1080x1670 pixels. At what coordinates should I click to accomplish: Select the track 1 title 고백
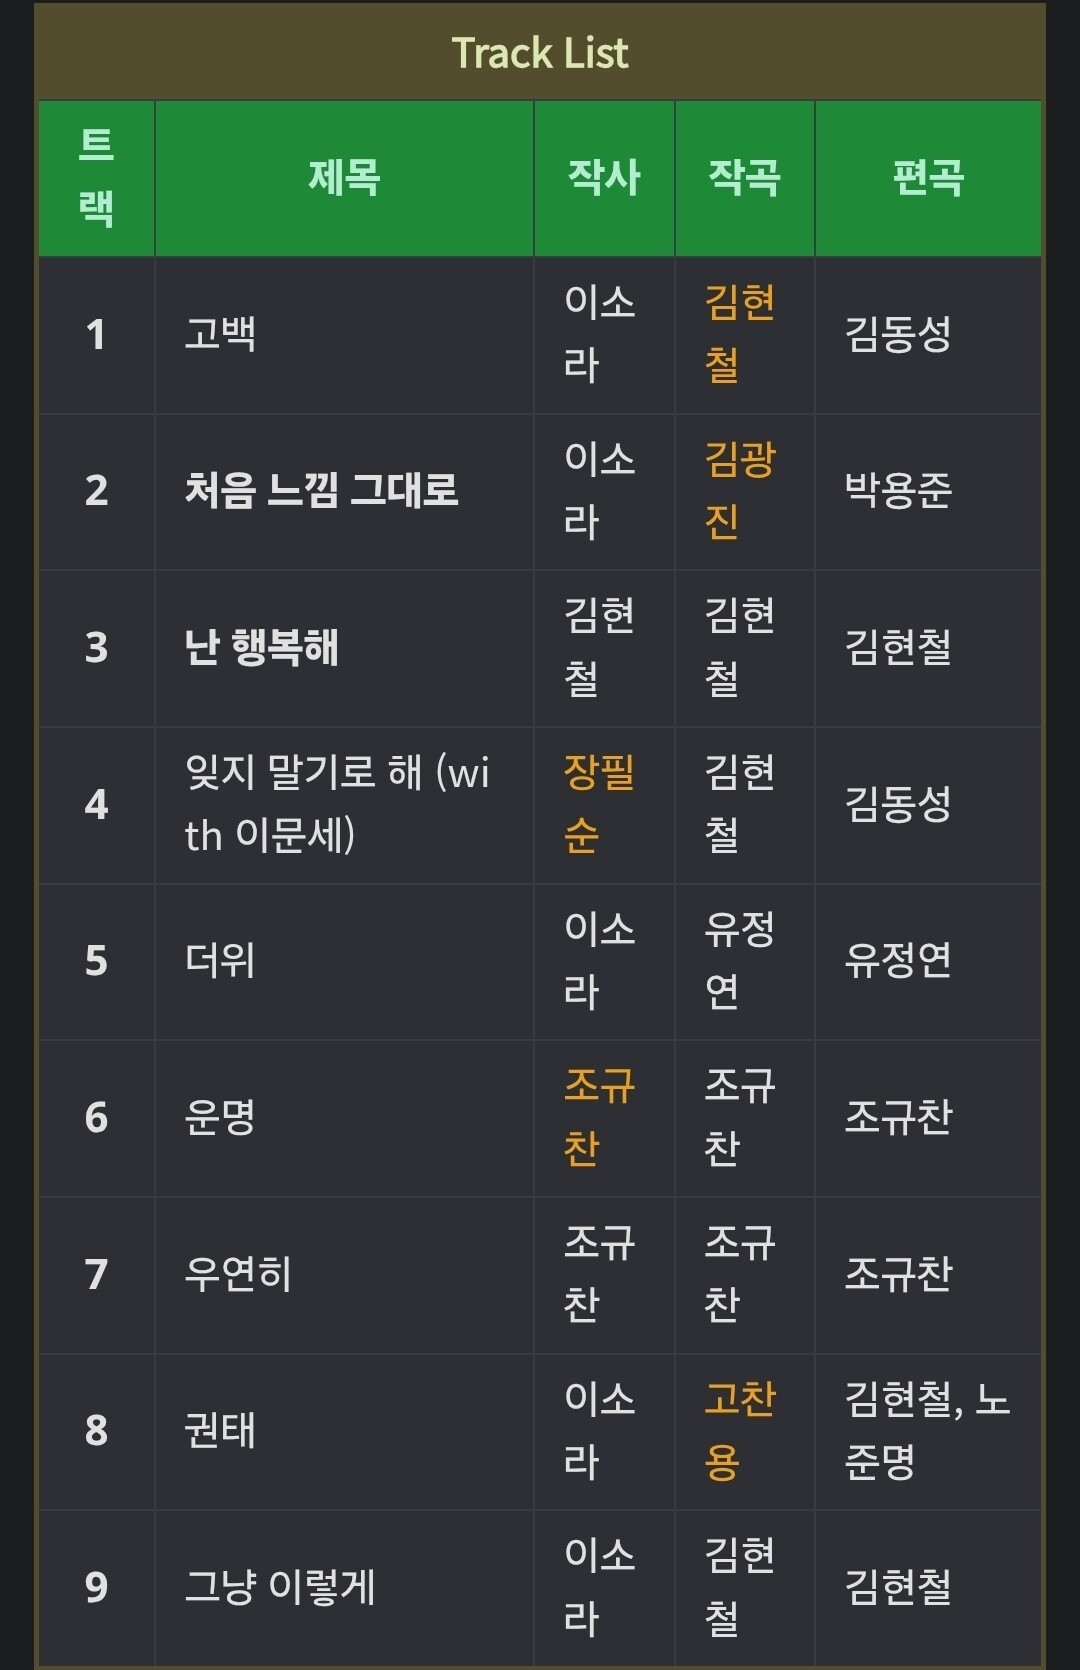[x=221, y=333]
